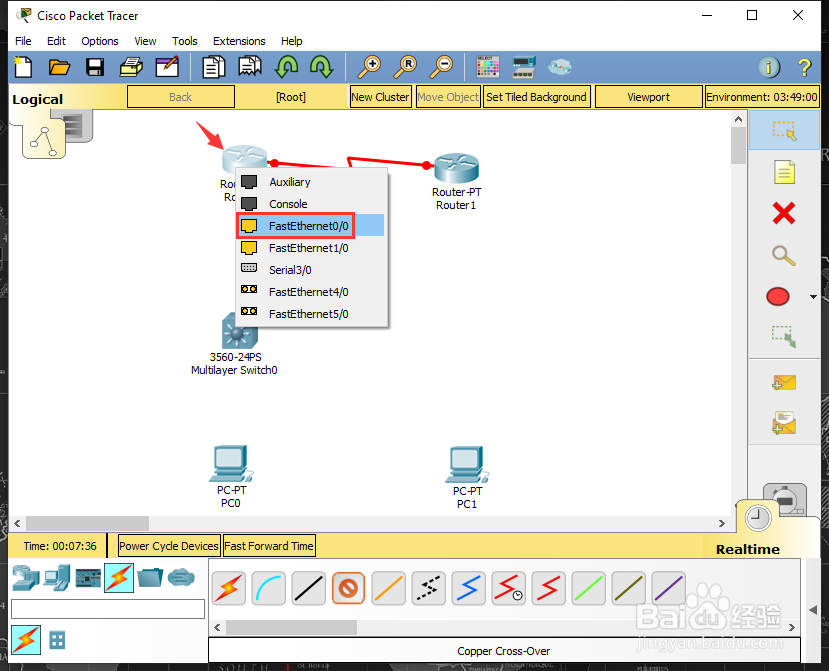The height and width of the screenshot is (671, 829).
Task: Choose the Inspect magnifier tool
Action: pyautogui.click(x=784, y=255)
